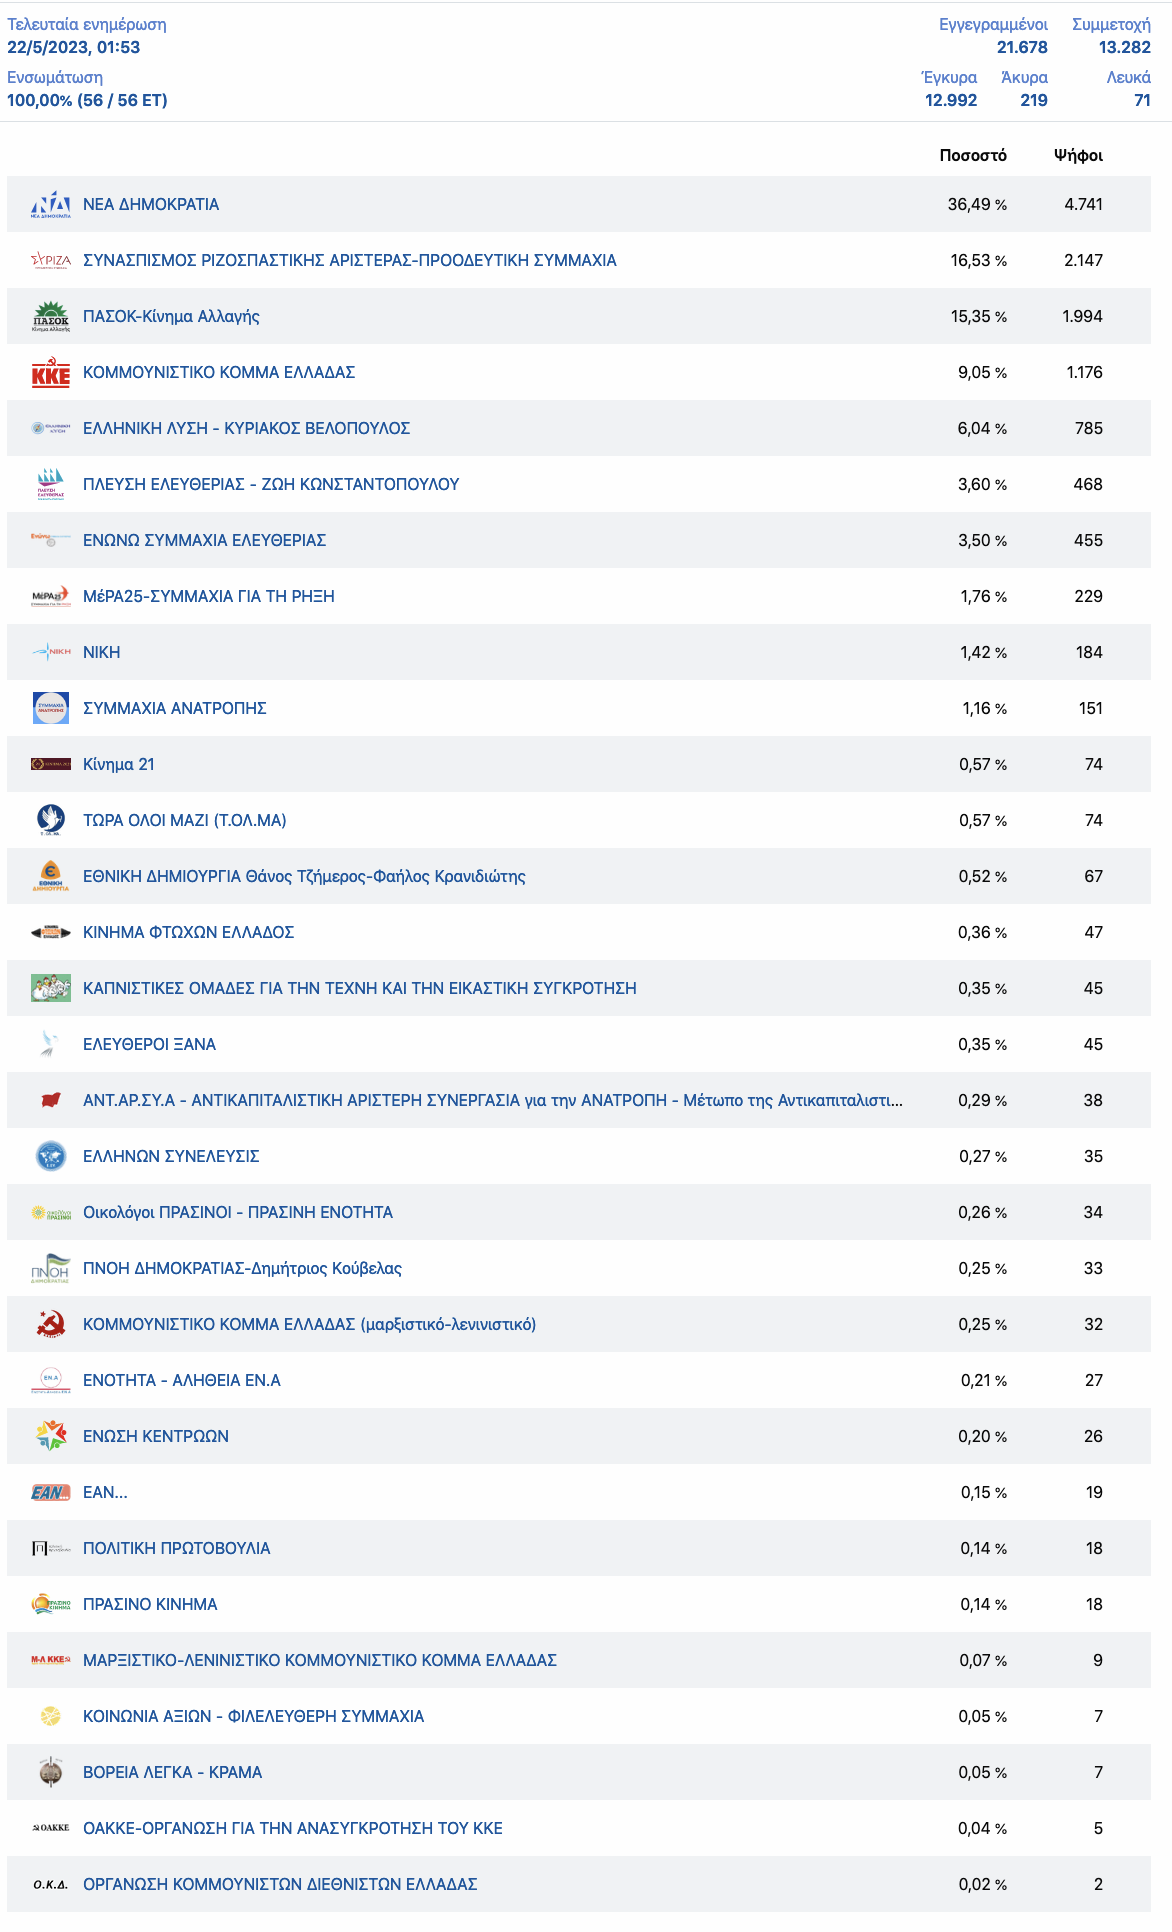Click the Ποσοστό column header

(x=972, y=155)
